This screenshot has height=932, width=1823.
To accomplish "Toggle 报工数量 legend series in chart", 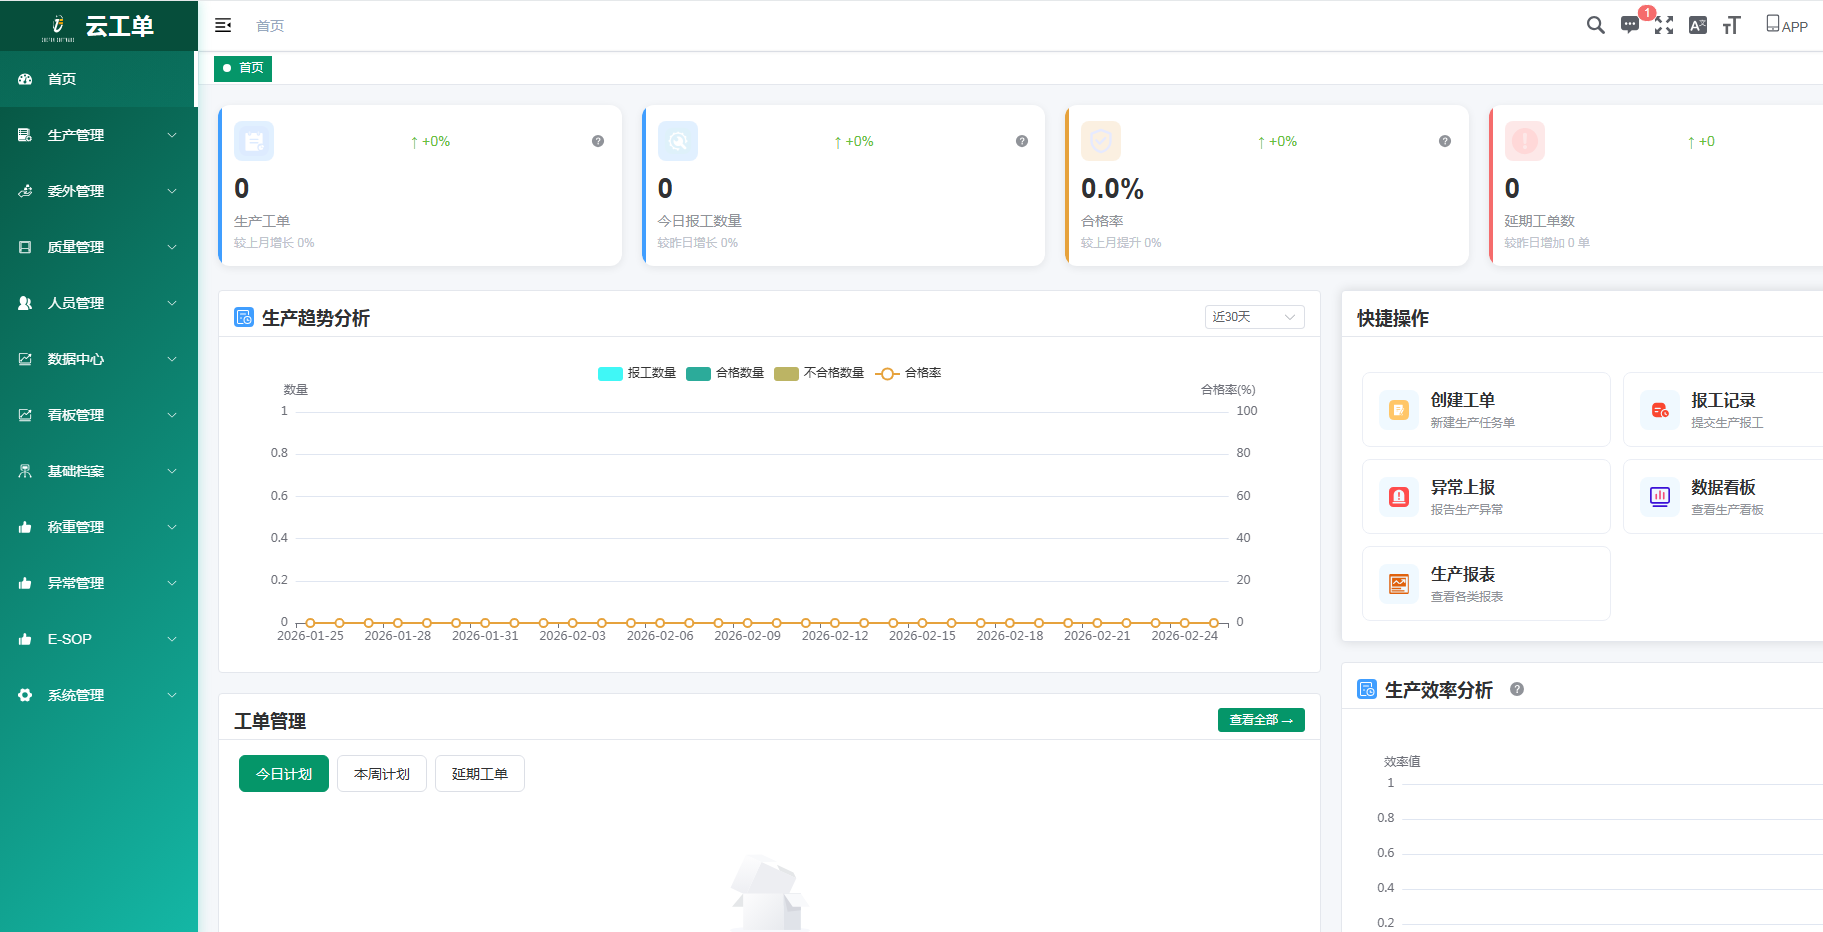I will coord(637,373).
